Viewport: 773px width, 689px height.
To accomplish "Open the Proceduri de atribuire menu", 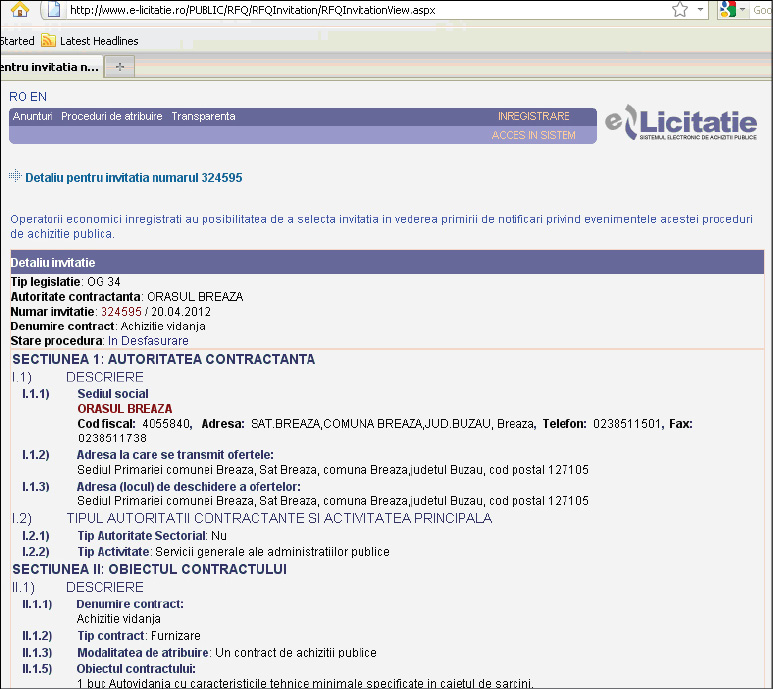I will (x=111, y=116).
